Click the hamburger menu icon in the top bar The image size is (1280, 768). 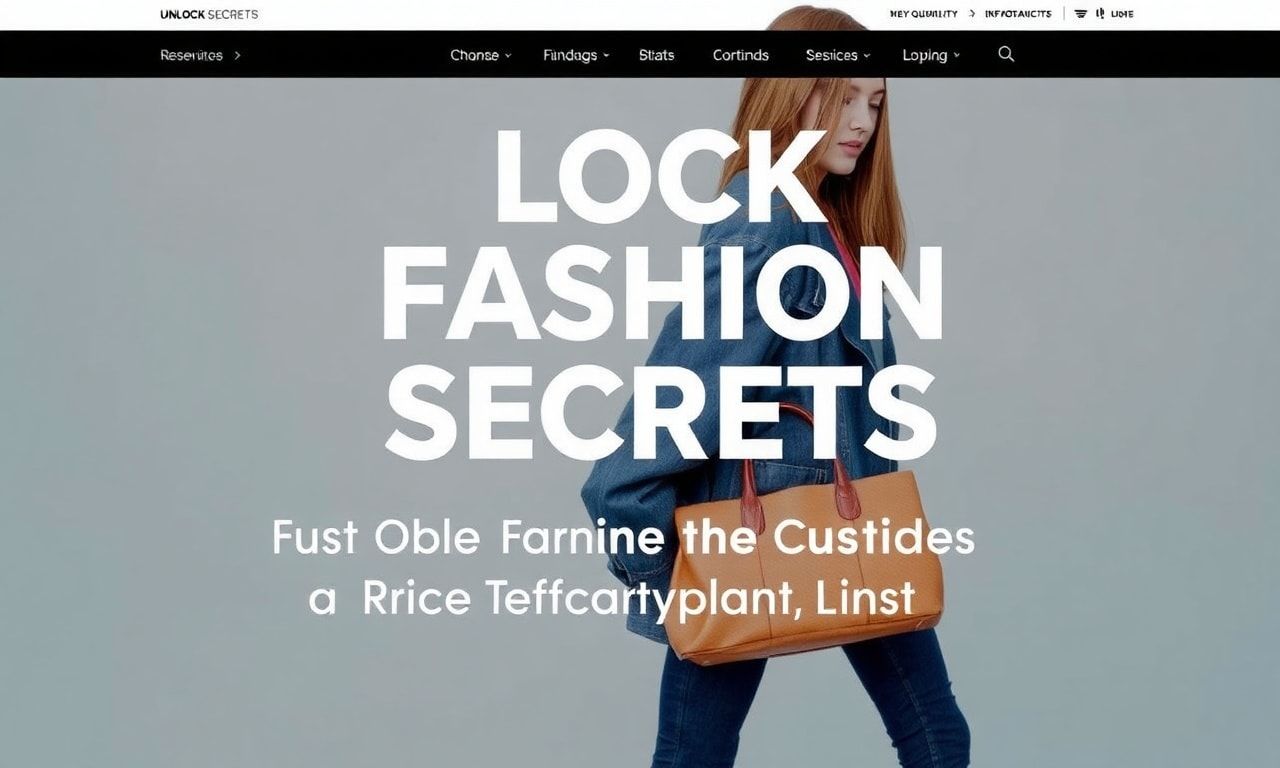coord(1081,14)
